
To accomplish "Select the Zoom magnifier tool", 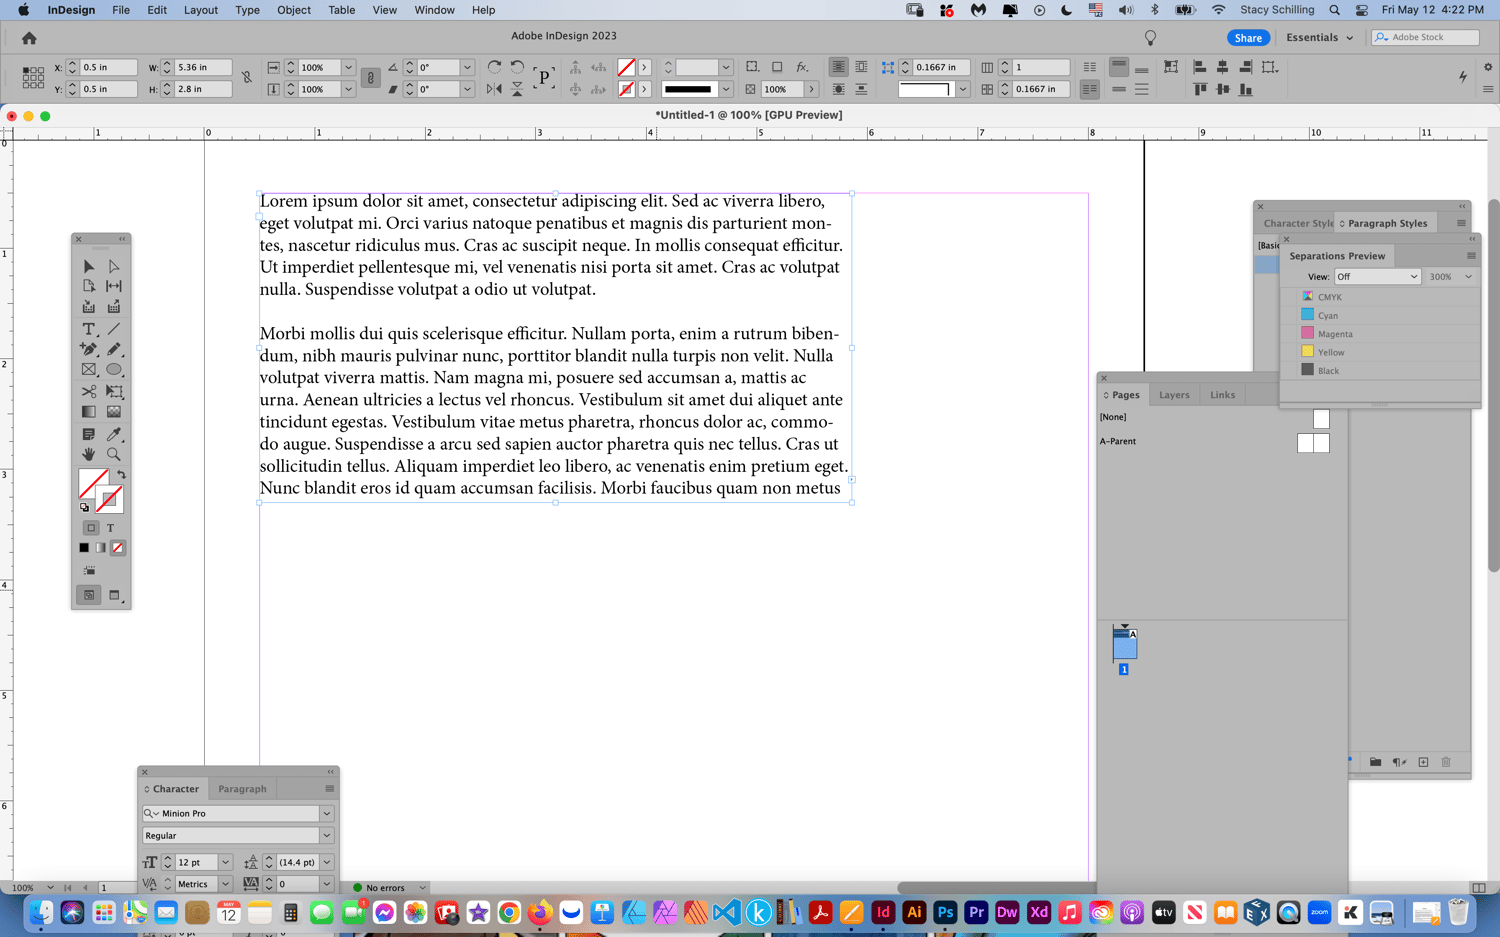I will coord(114,454).
